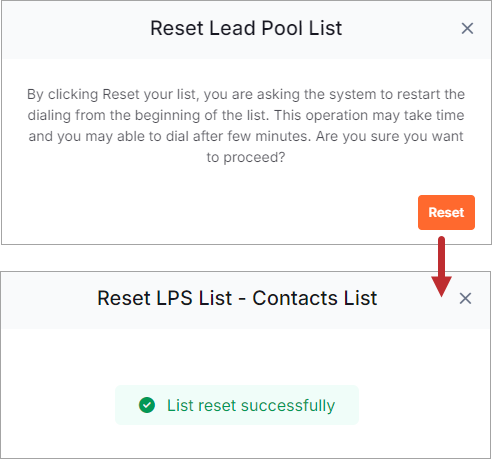
Task: Click the line starting "dialing from the beginning"
Action: coord(246,115)
